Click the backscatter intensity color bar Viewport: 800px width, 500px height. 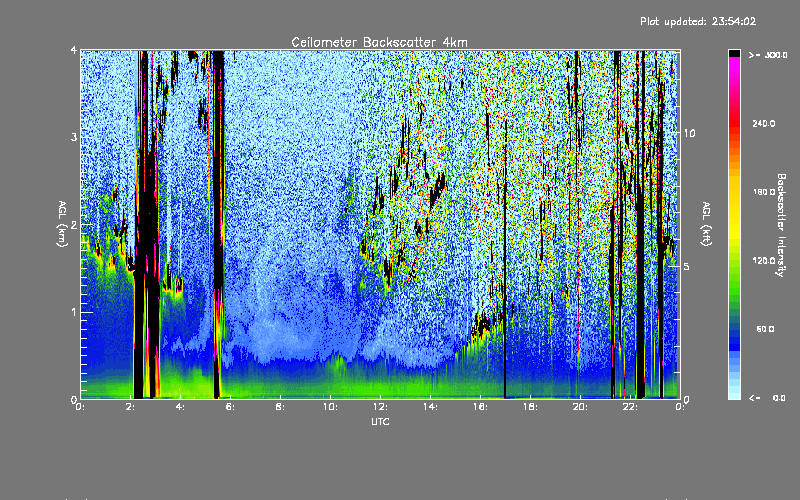click(x=734, y=224)
